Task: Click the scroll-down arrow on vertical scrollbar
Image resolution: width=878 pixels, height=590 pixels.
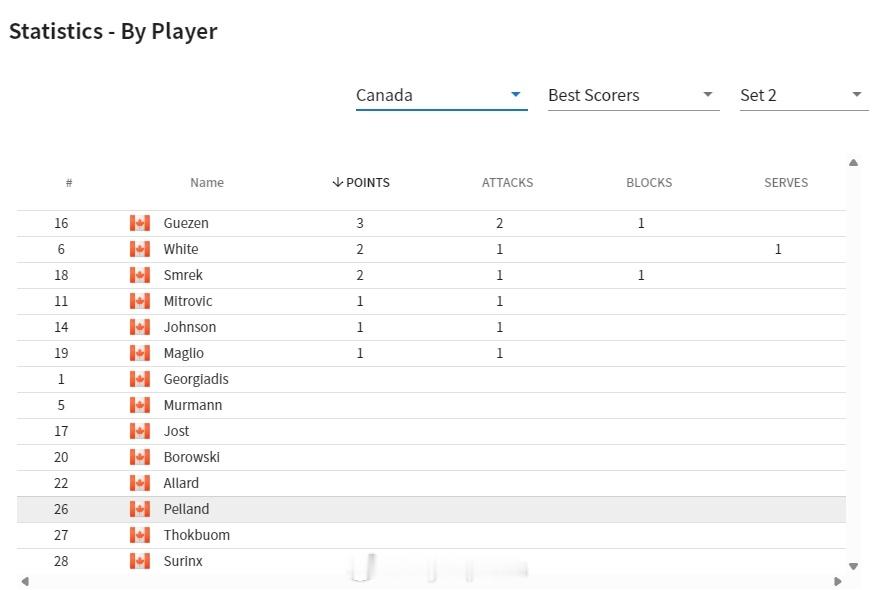Action: click(x=853, y=566)
